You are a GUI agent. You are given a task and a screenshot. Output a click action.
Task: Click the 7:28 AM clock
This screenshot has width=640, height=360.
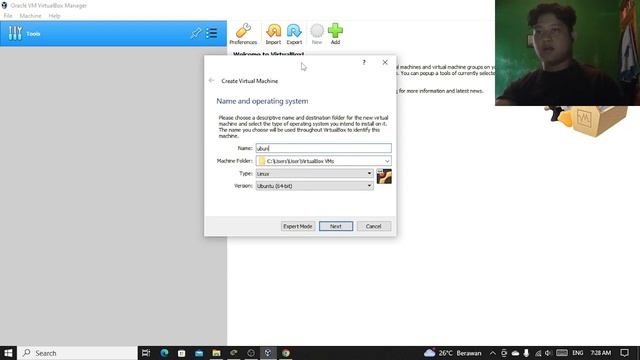point(601,353)
